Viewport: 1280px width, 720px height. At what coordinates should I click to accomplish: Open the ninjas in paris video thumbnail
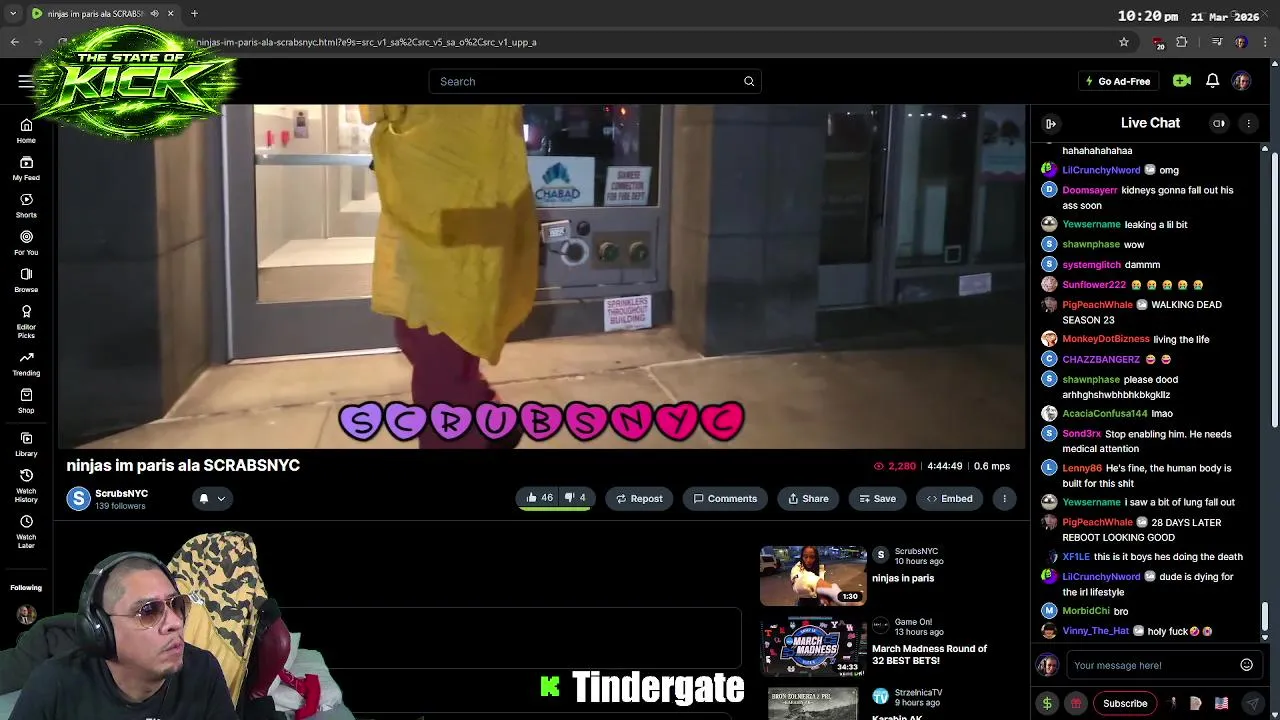click(x=813, y=575)
